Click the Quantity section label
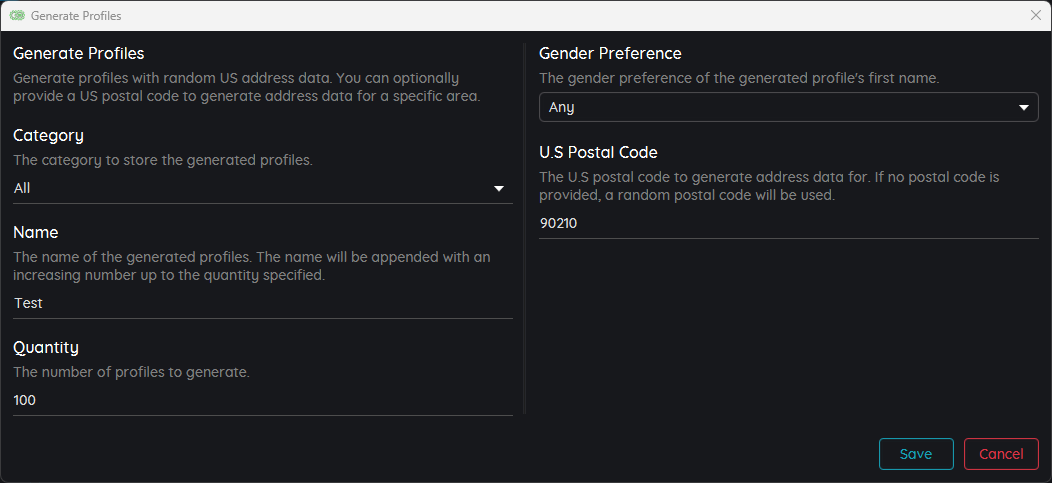Viewport: 1052px width, 483px height. coord(46,347)
